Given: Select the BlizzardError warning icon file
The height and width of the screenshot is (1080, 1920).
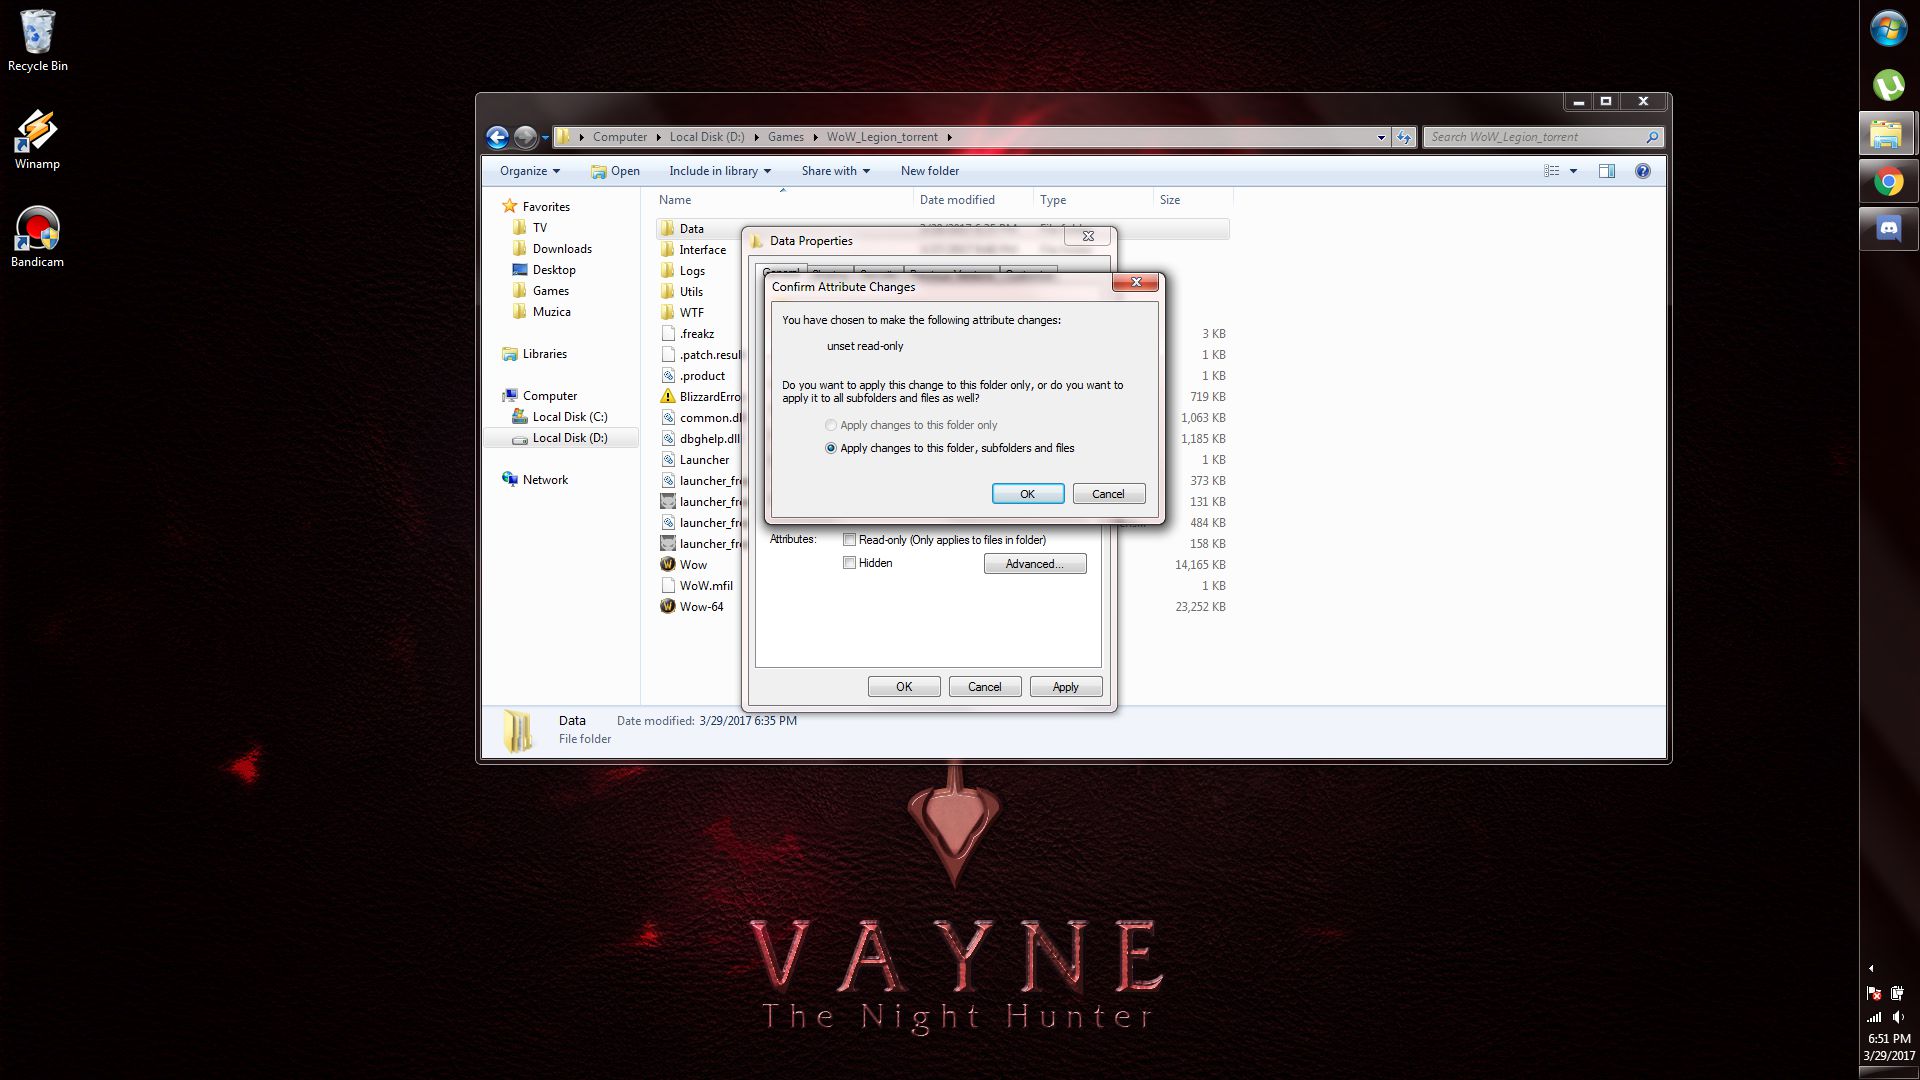Looking at the screenshot, I should 668,396.
